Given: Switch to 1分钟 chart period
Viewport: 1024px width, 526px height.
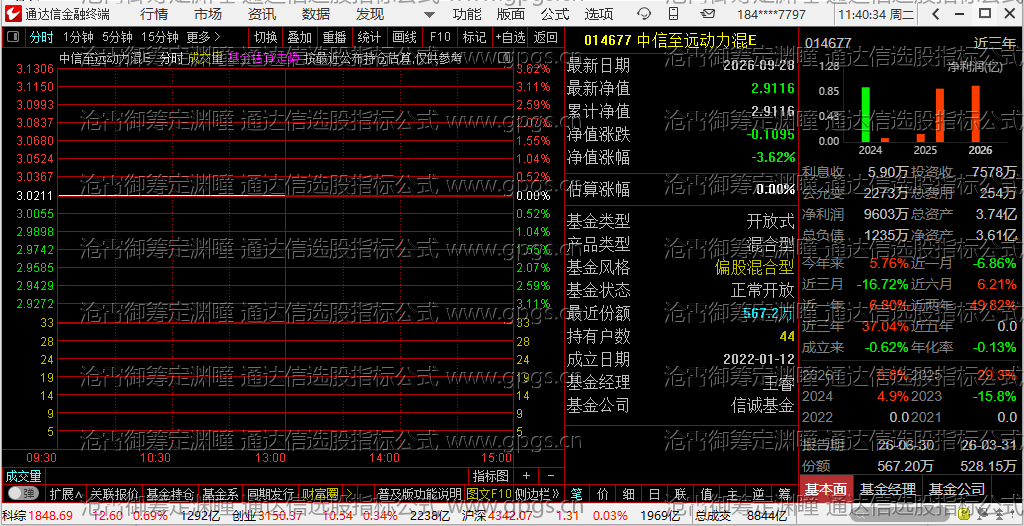Looking at the screenshot, I should click(79, 37).
